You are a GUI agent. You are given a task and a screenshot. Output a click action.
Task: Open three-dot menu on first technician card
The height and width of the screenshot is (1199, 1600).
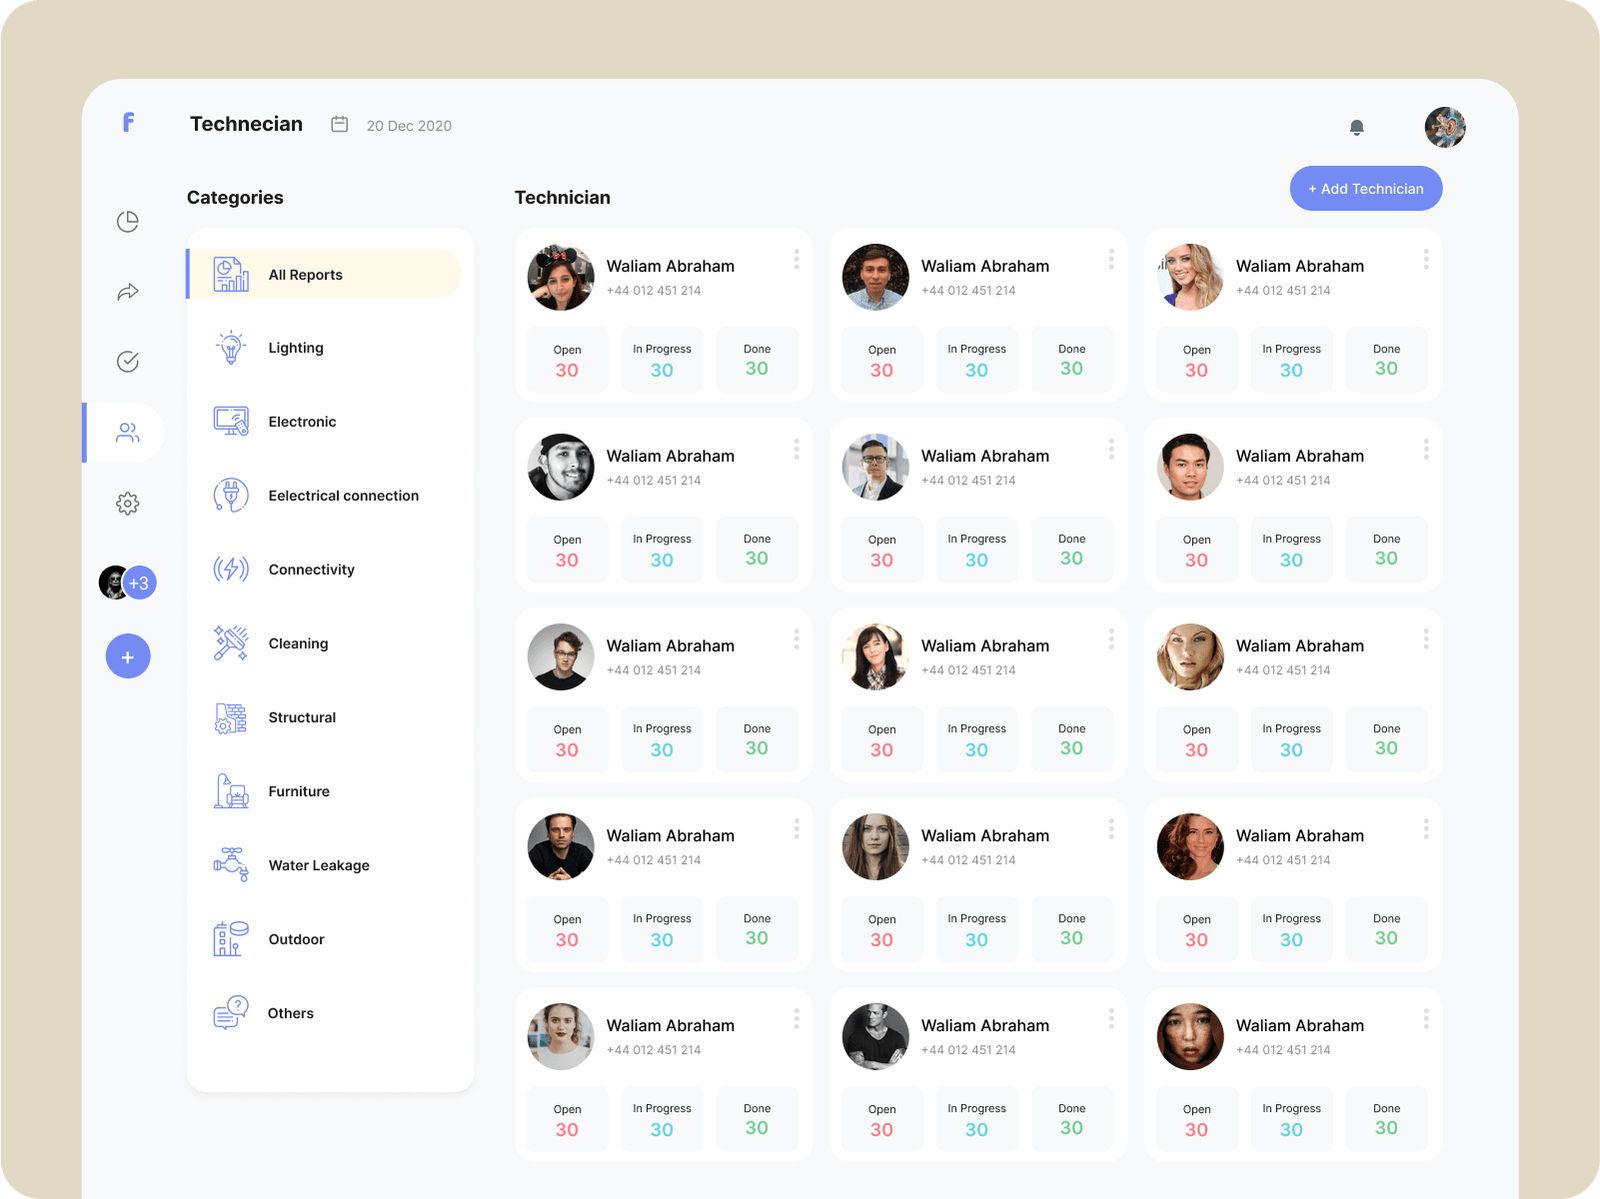796,260
